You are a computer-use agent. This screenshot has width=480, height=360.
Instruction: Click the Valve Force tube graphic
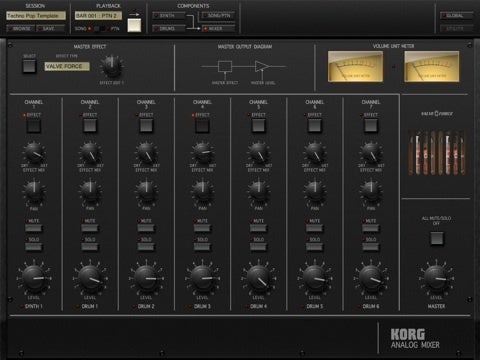coord(436,153)
